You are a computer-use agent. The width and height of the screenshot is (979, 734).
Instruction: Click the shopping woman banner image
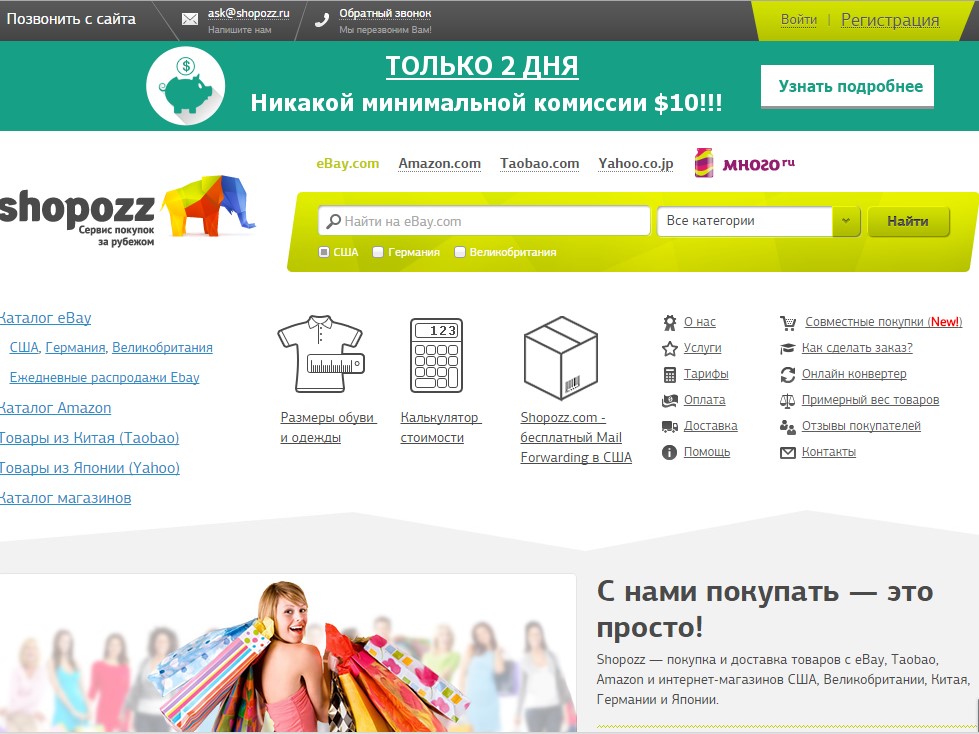click(x=288, y=653)
